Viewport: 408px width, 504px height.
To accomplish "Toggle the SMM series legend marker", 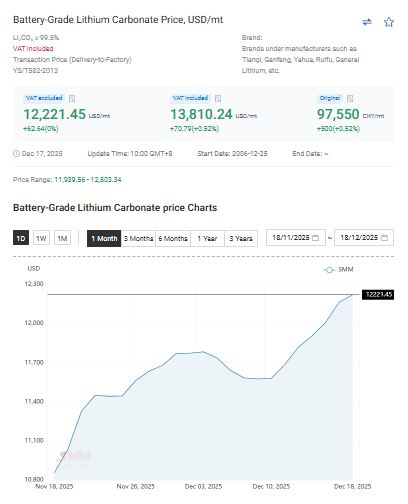I will click(329, 270).
